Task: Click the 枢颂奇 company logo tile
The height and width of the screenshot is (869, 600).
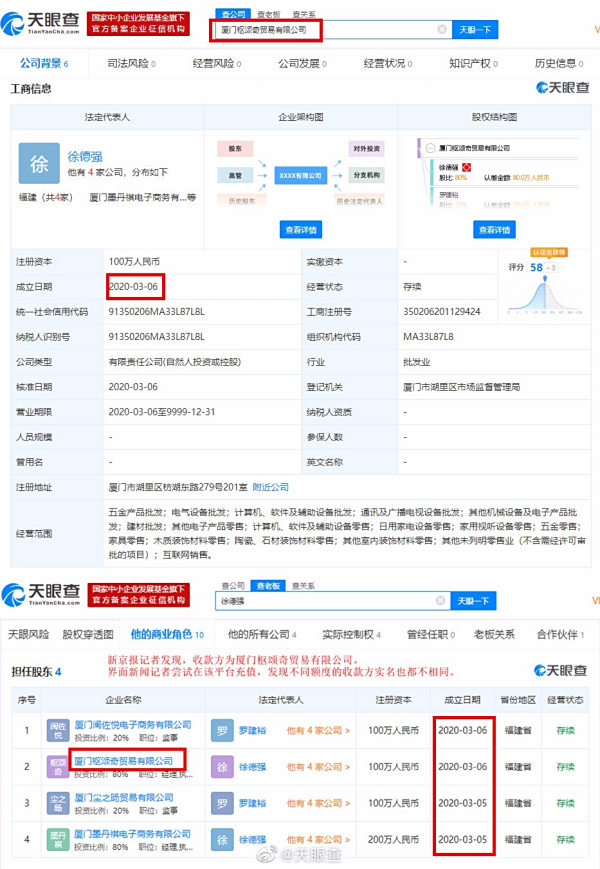Action: pos(58,767)
